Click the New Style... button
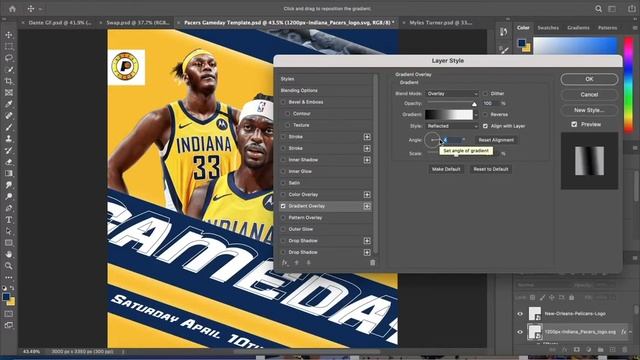This screenshot has width=640, height=360. click(x=589, y=110)
